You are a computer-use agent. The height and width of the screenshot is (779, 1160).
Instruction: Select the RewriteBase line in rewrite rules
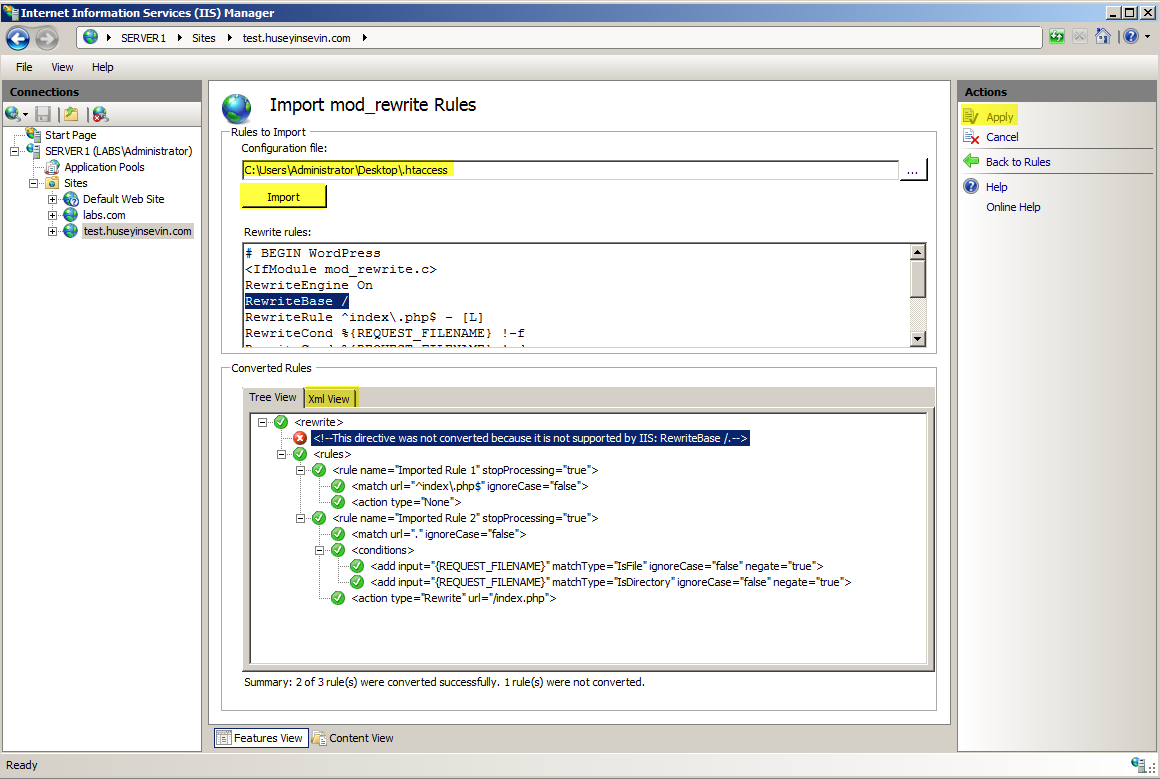click(297, 301)
